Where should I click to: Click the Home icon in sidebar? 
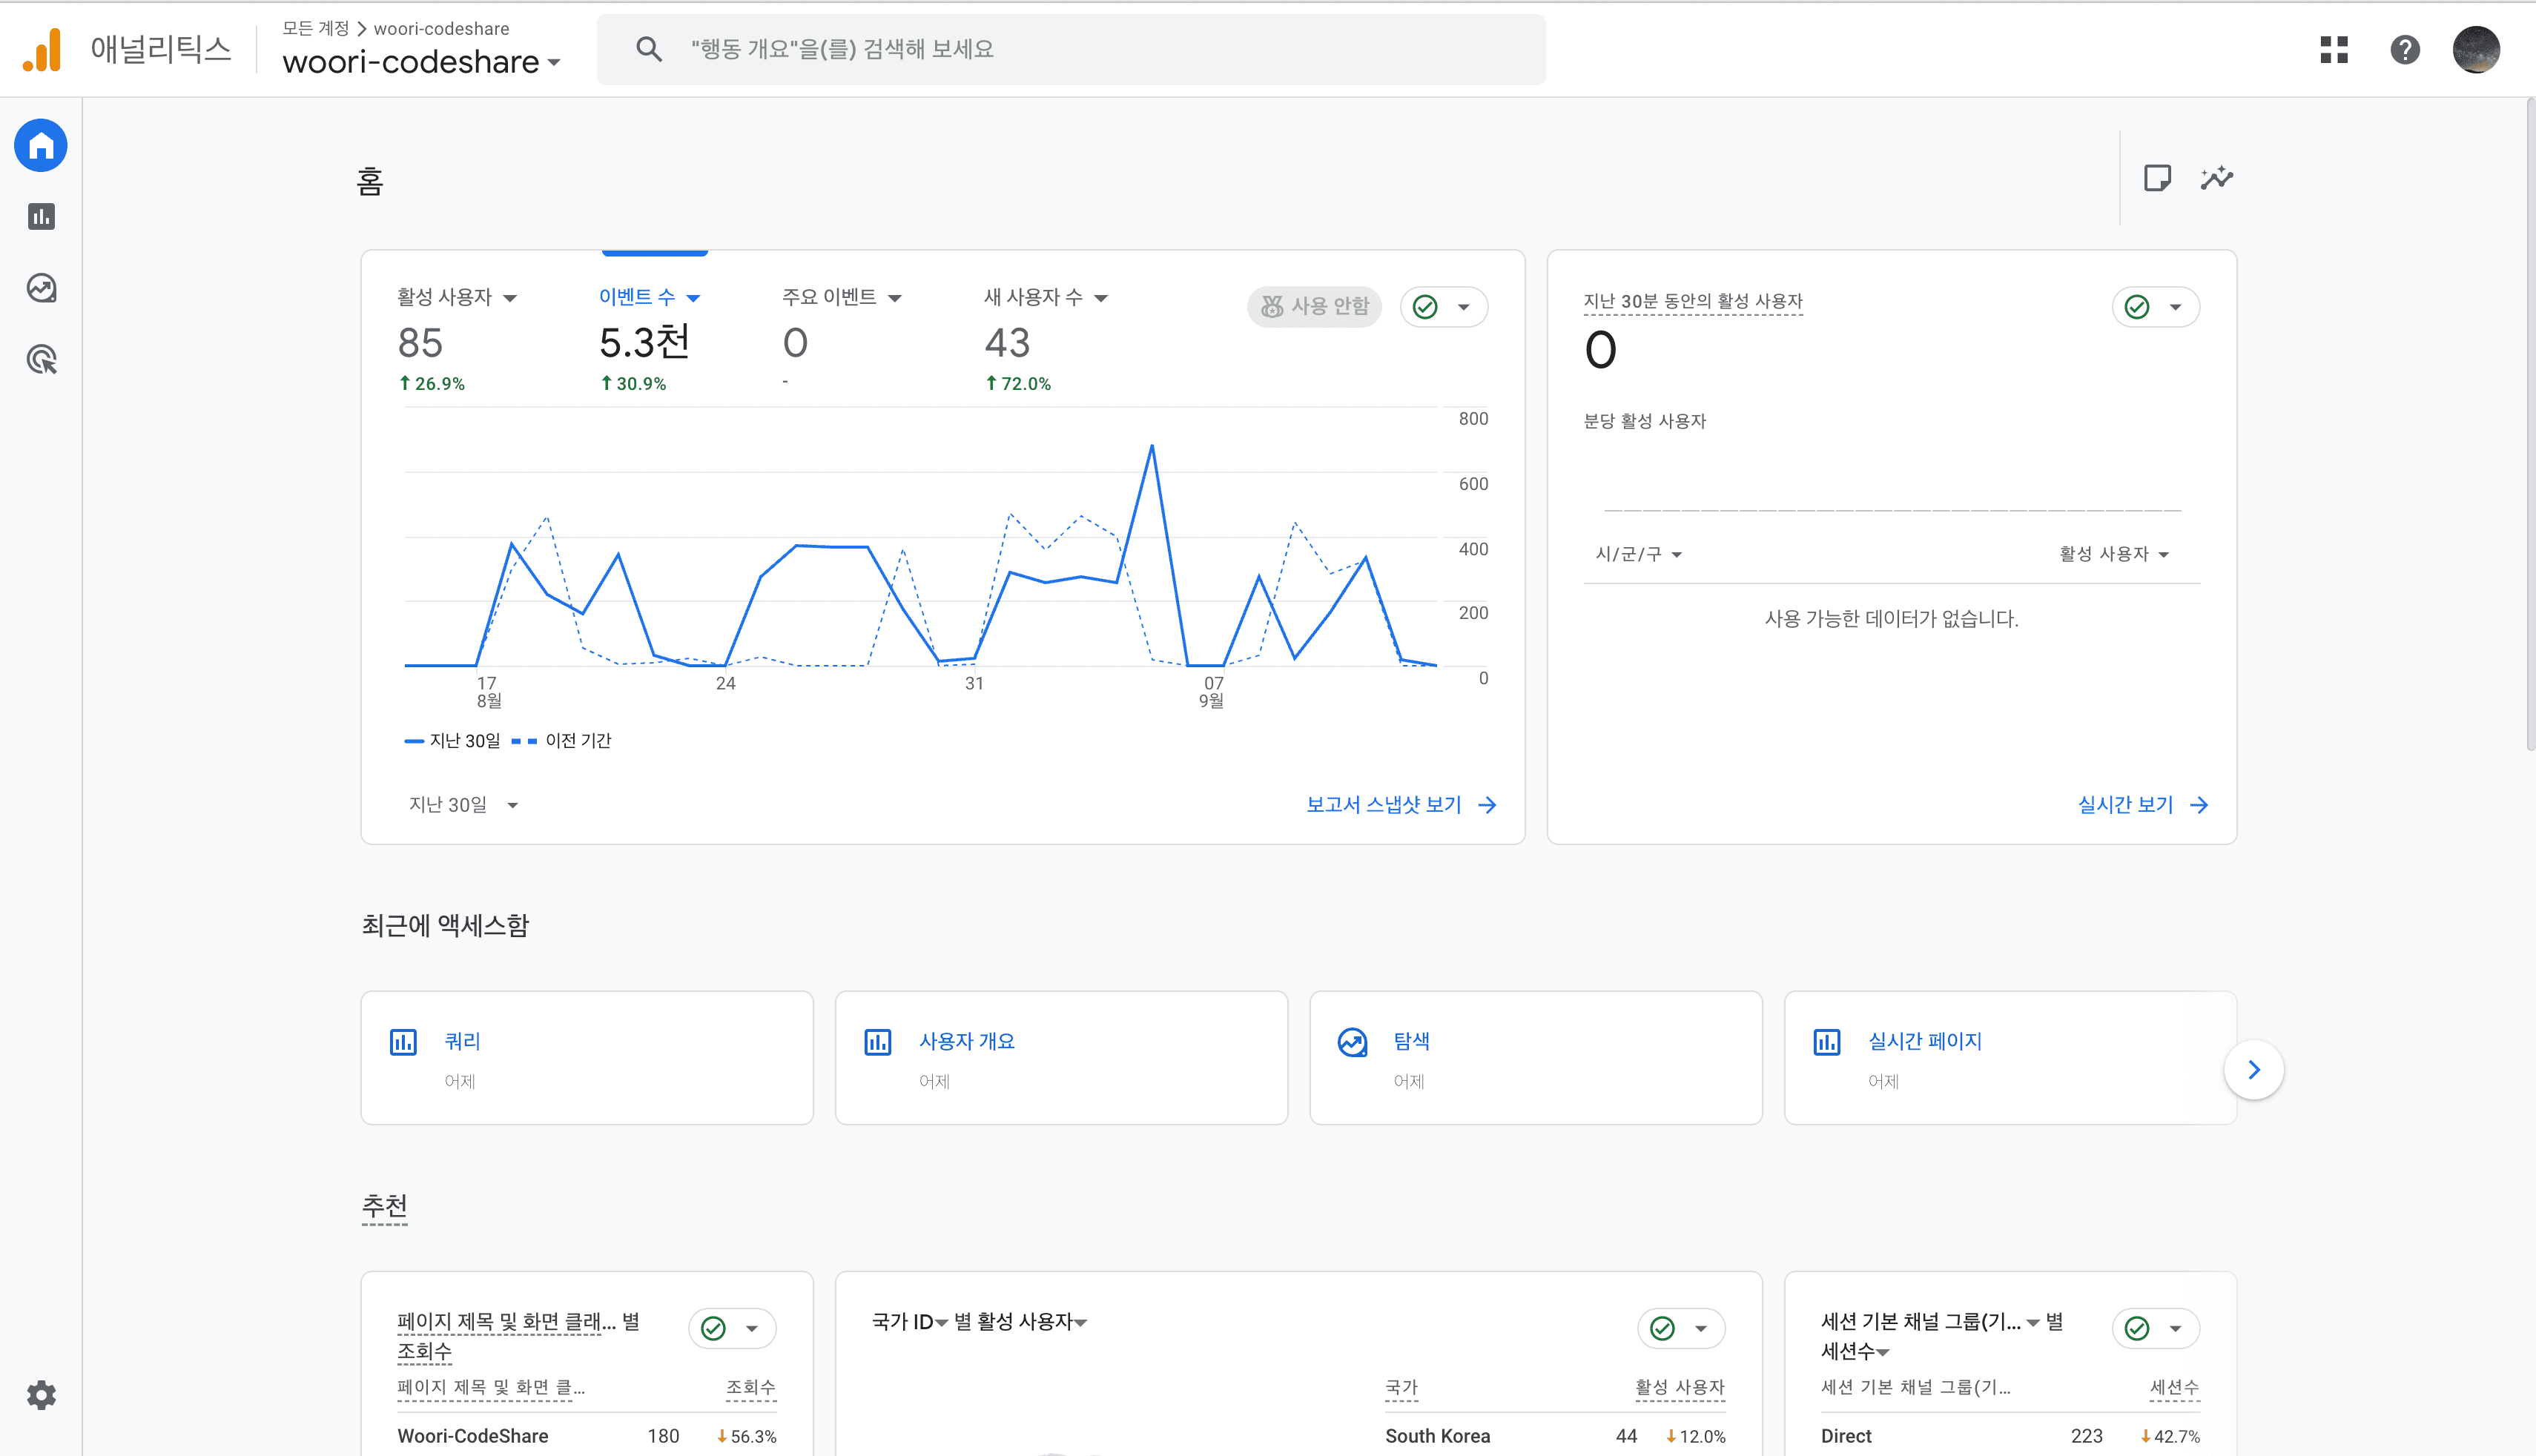(41, 146)
